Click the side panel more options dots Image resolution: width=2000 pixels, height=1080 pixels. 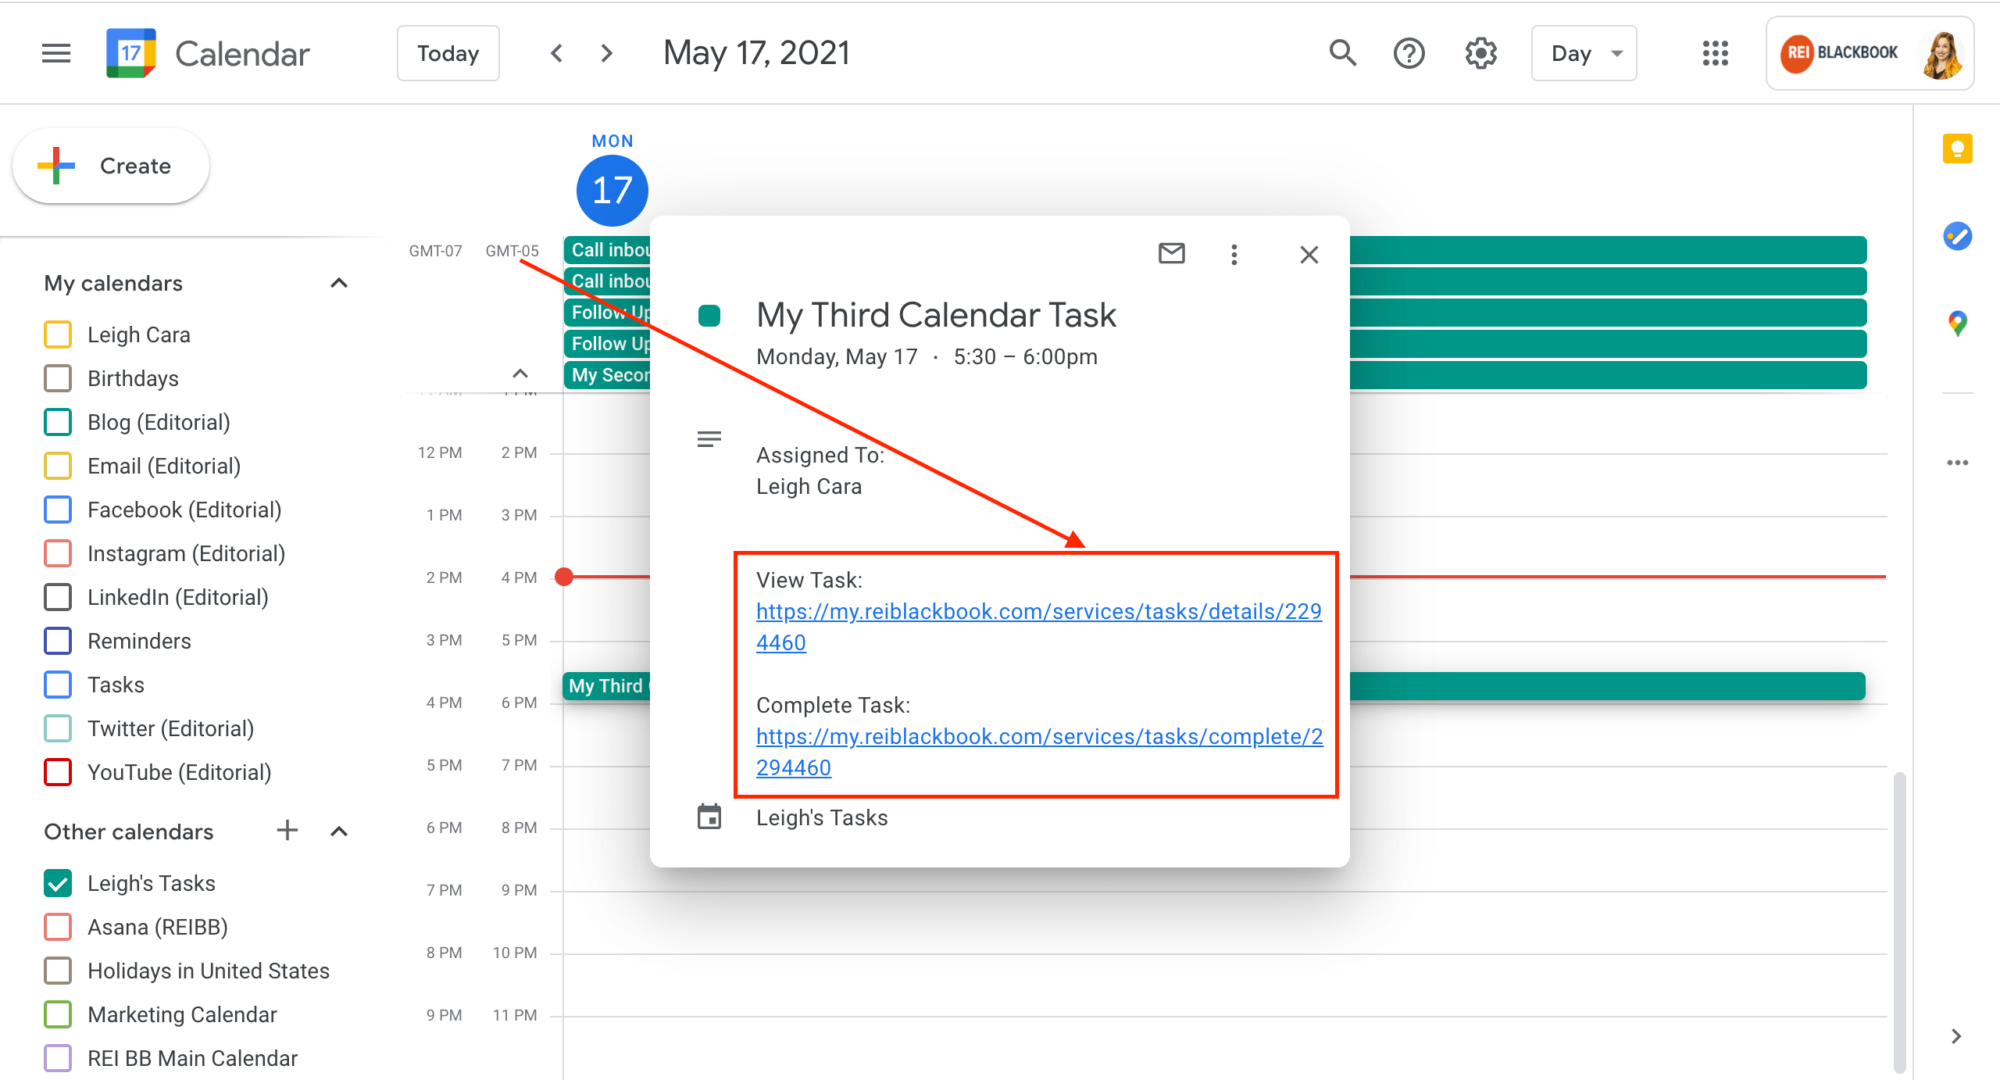[x=1957, y=462]
